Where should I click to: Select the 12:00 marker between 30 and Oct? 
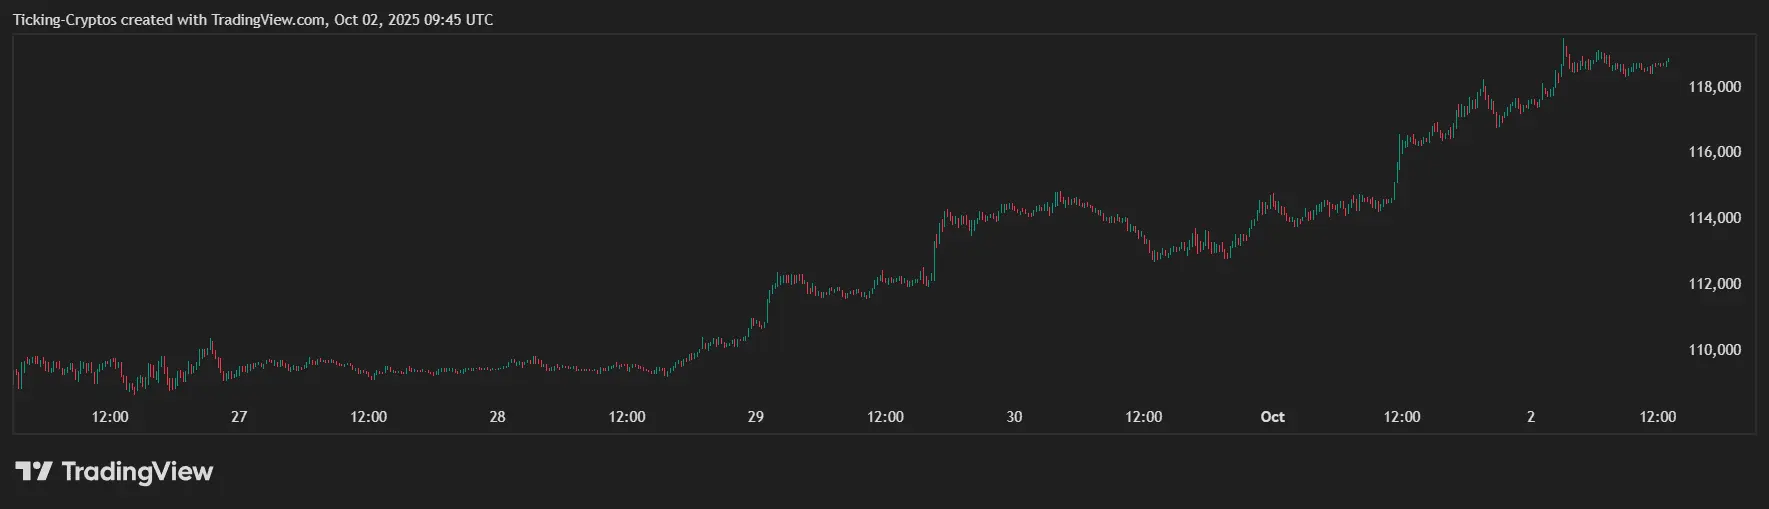1143,417
